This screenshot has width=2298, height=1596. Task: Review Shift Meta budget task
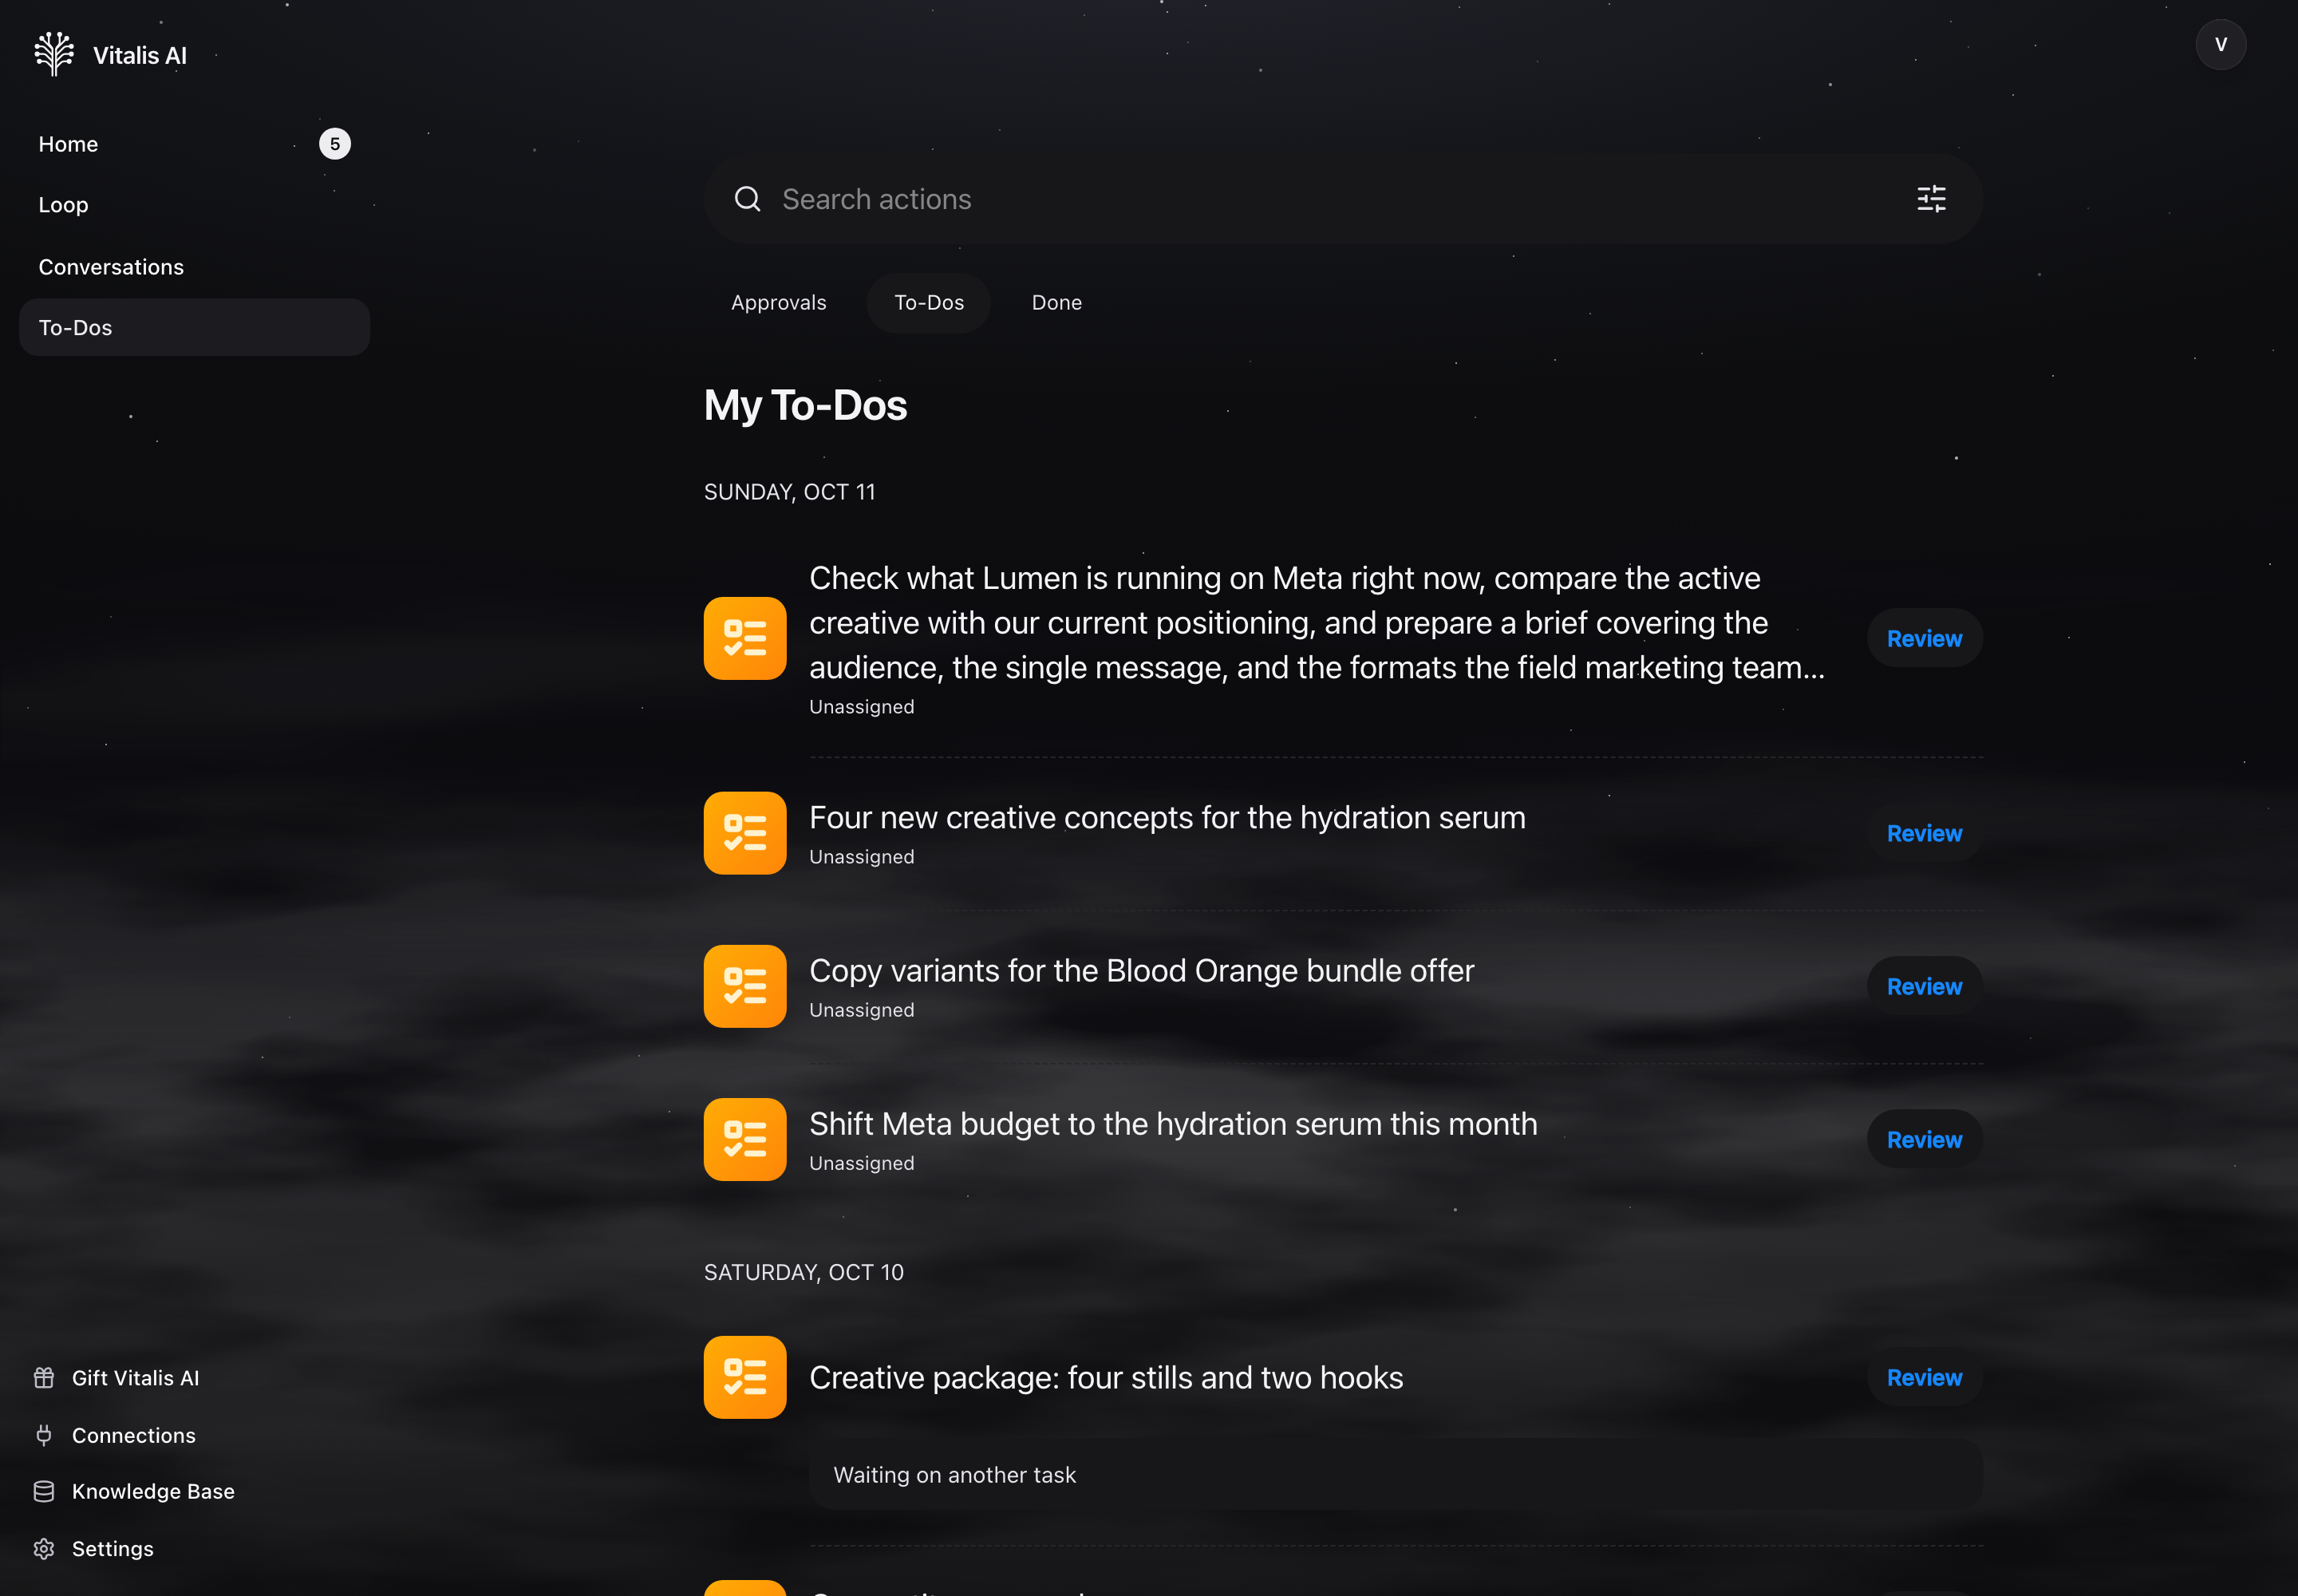1924,1139
